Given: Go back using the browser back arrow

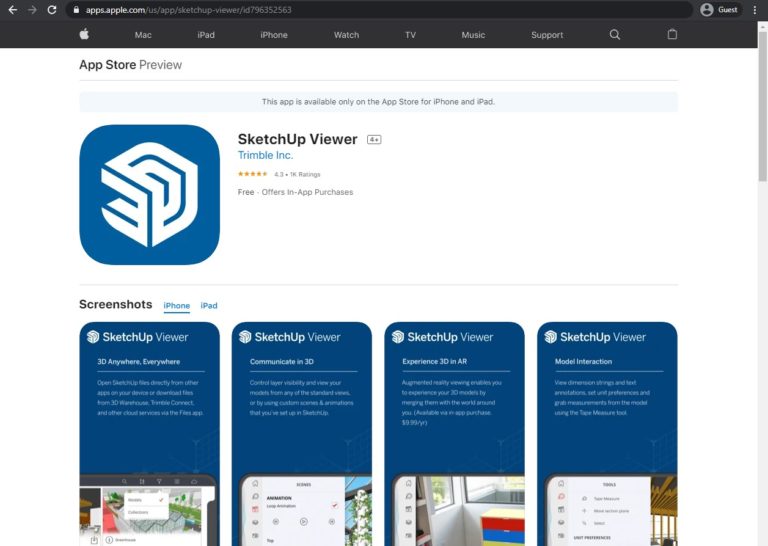Looking at the screenshot, I should click(x=13, y=10).
